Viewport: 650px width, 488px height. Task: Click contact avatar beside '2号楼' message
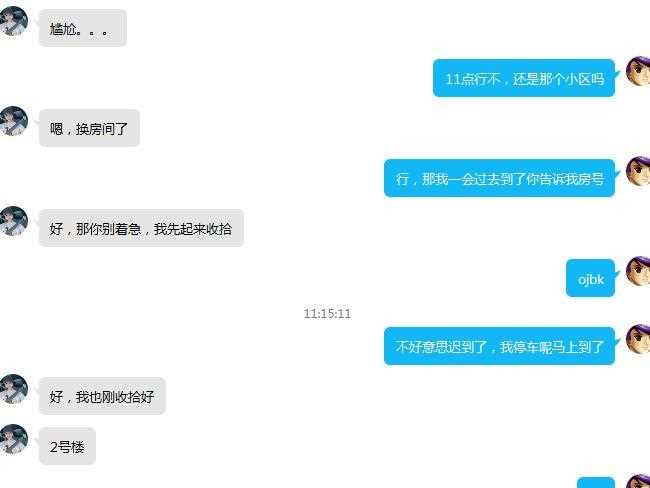13,439
